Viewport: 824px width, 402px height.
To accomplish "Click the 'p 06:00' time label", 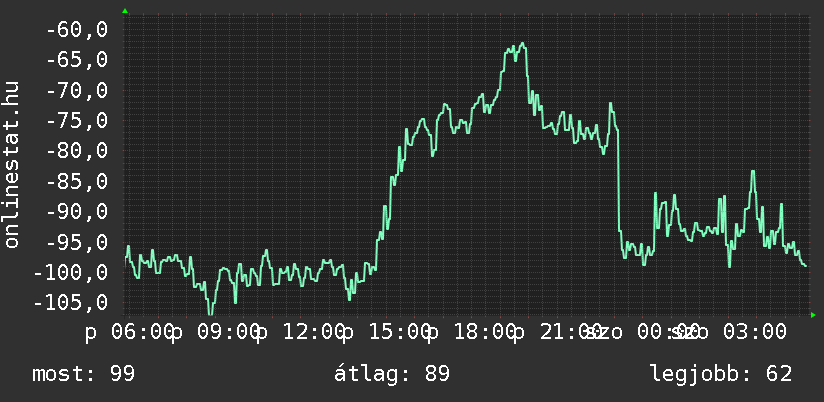I will click(128, 331).
